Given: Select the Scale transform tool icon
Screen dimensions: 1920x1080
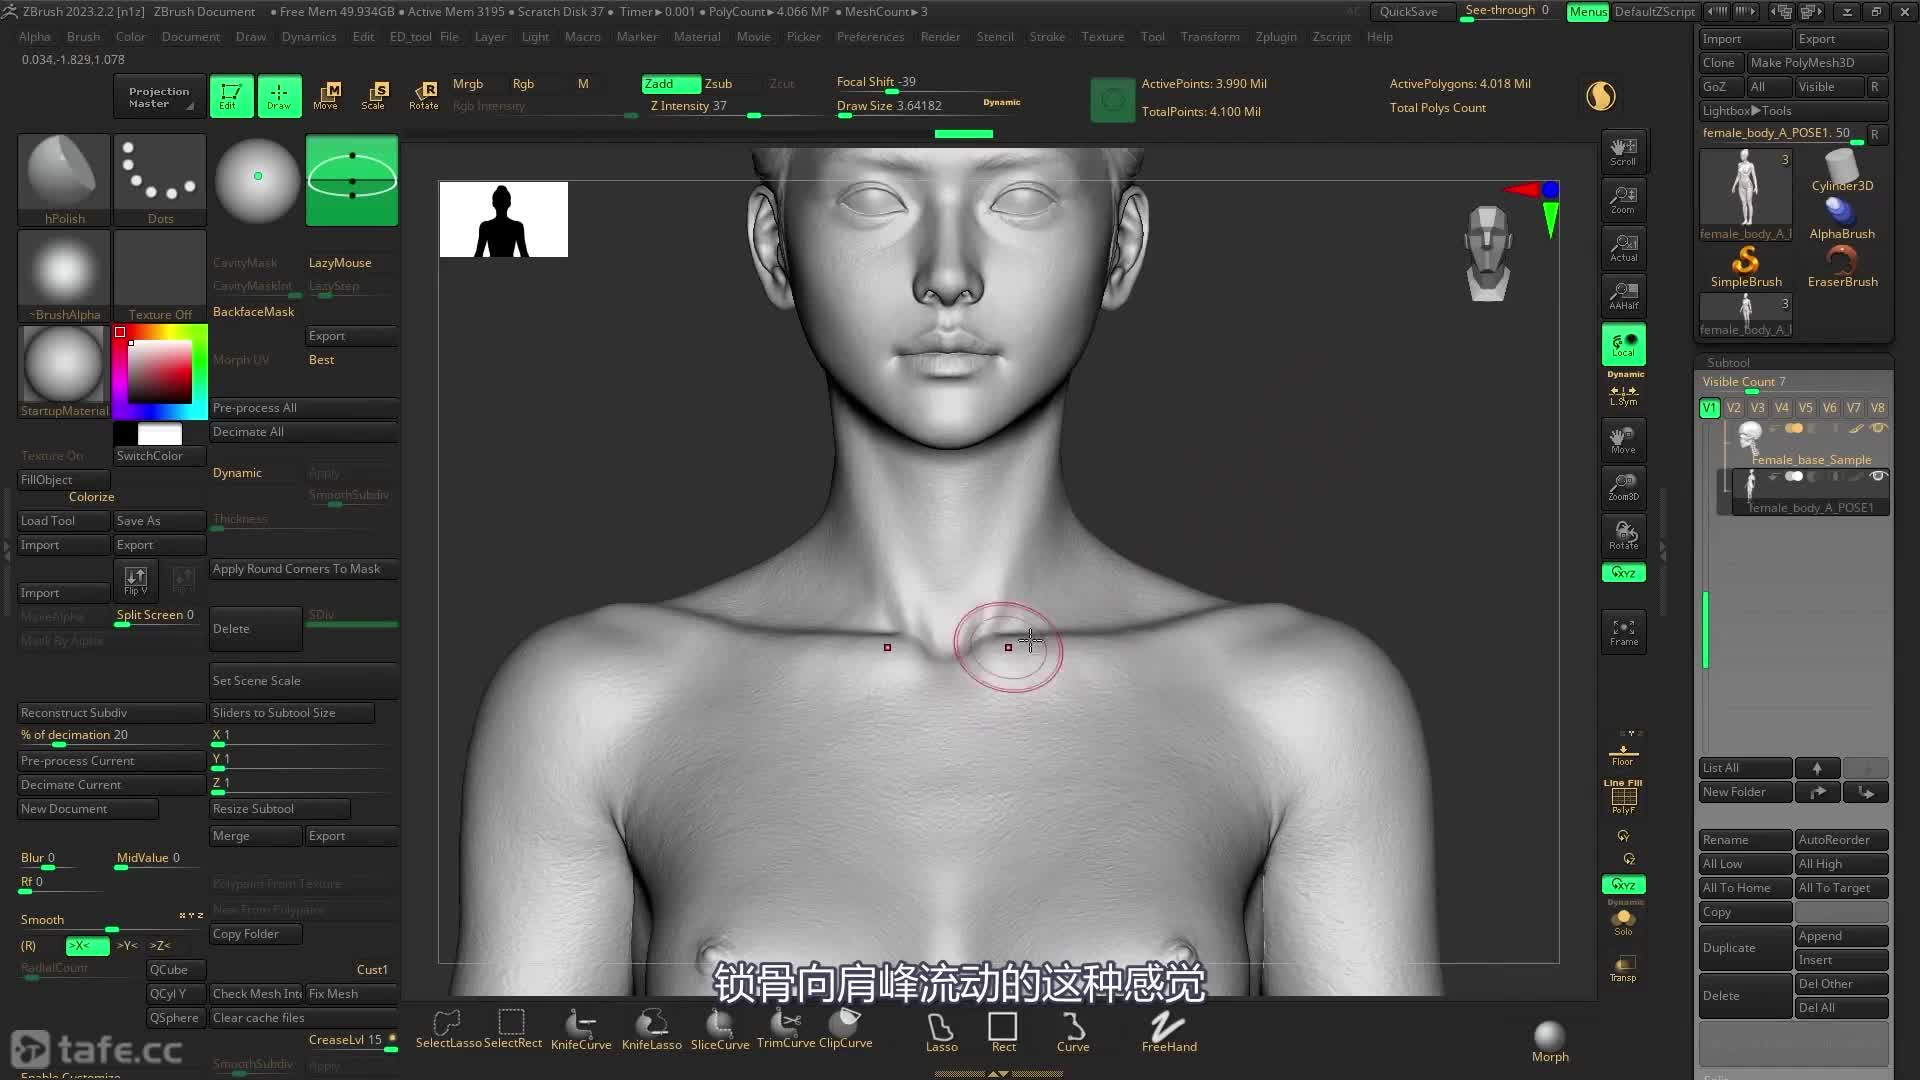Looking at the screenshot, I should point(374,95).
